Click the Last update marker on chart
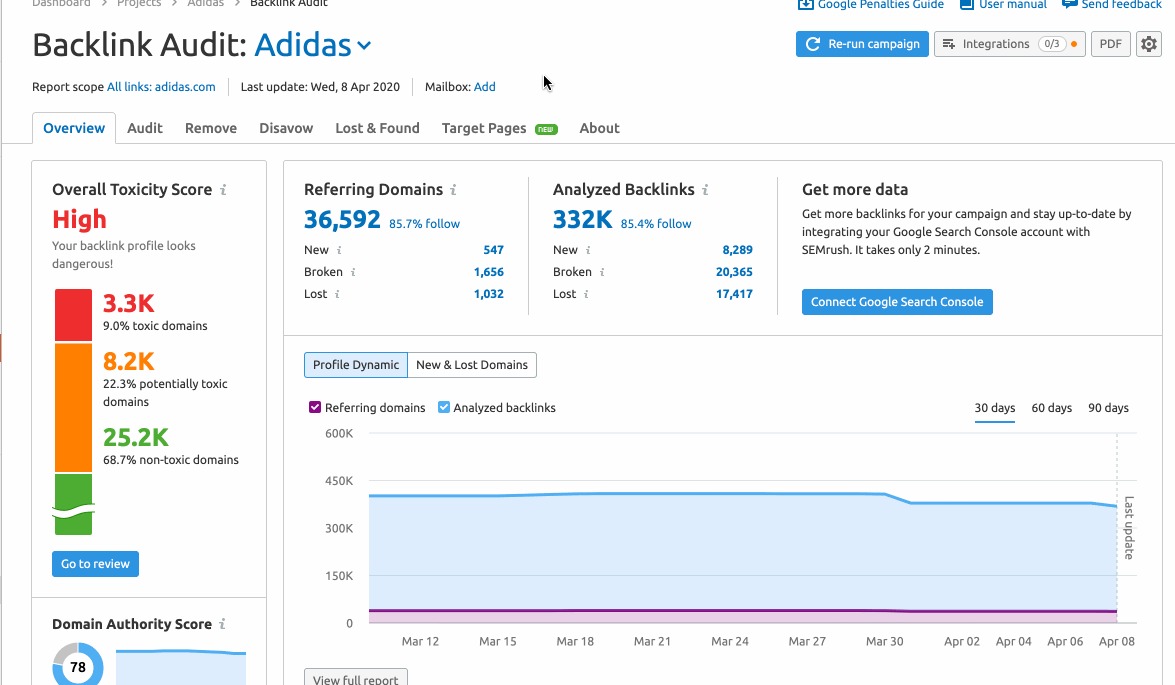The height and width of the screenshot is (685, 1175). point(1128,528)
